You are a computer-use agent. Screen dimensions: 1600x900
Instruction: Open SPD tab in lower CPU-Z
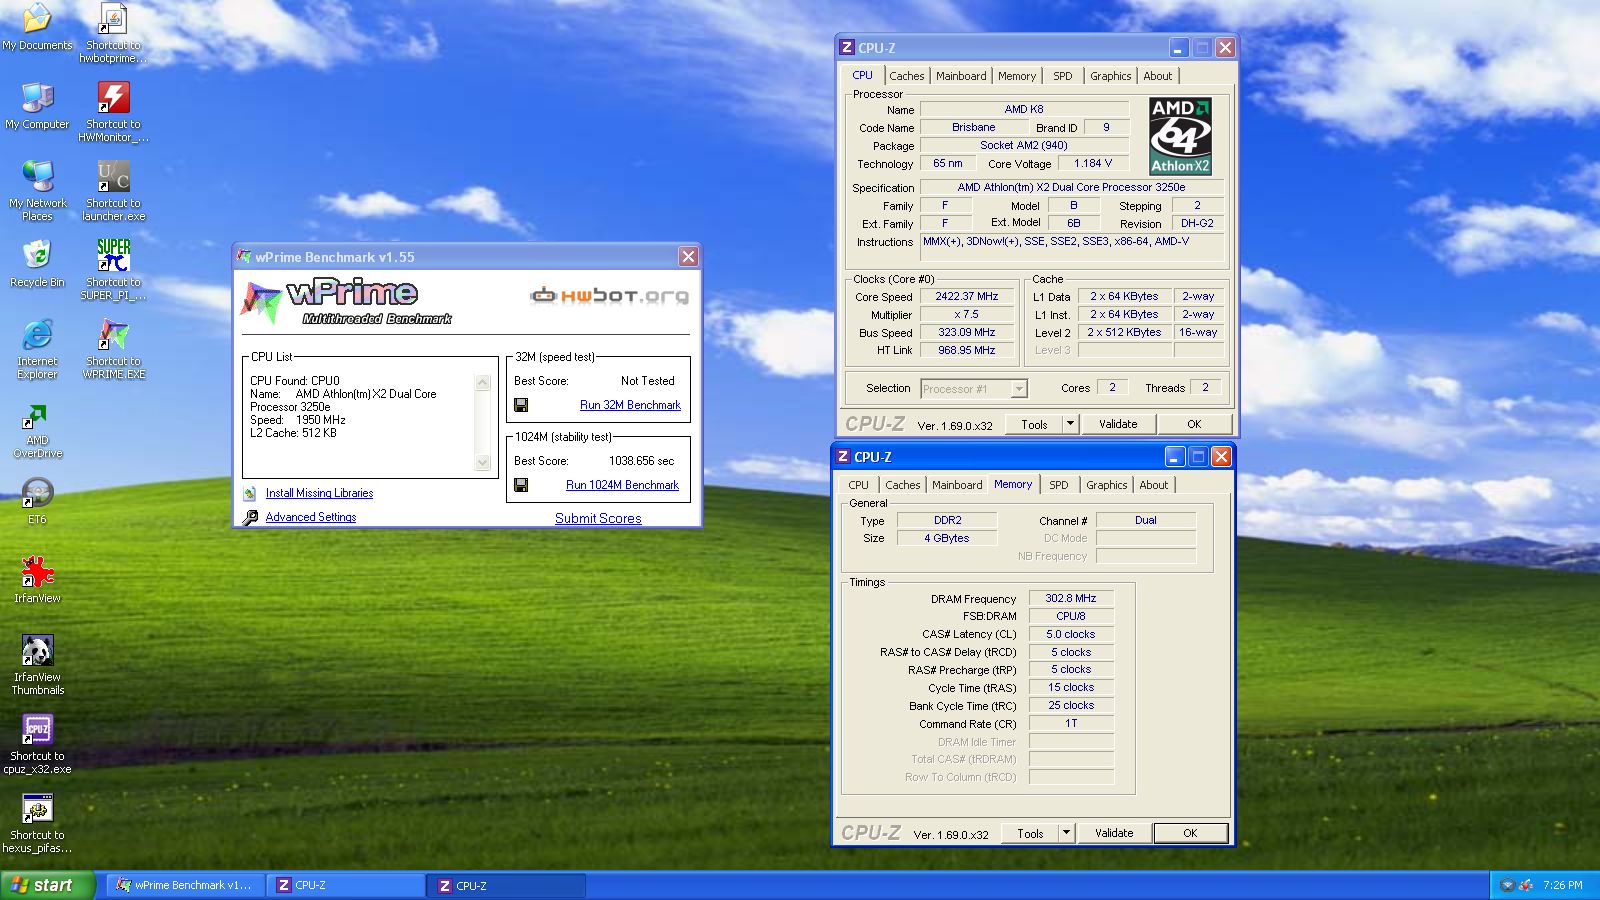1059,485
